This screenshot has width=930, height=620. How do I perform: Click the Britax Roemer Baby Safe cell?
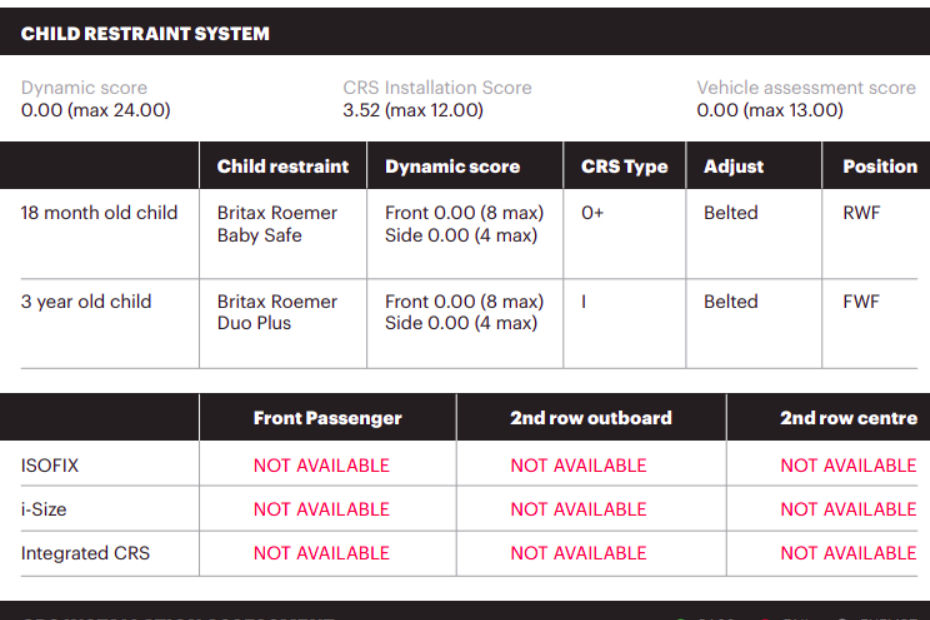coord(277,224)
